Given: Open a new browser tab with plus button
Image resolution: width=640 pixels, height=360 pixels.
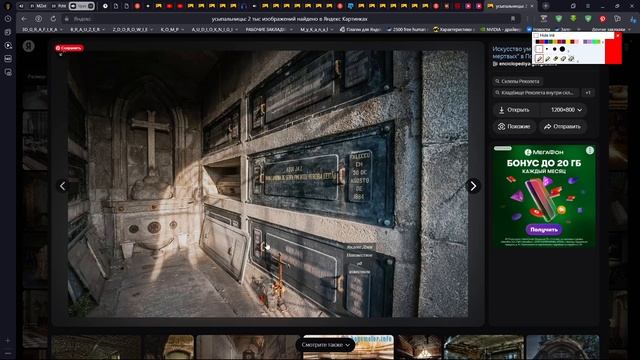Looking at the screenshot, I should point(546,6).
